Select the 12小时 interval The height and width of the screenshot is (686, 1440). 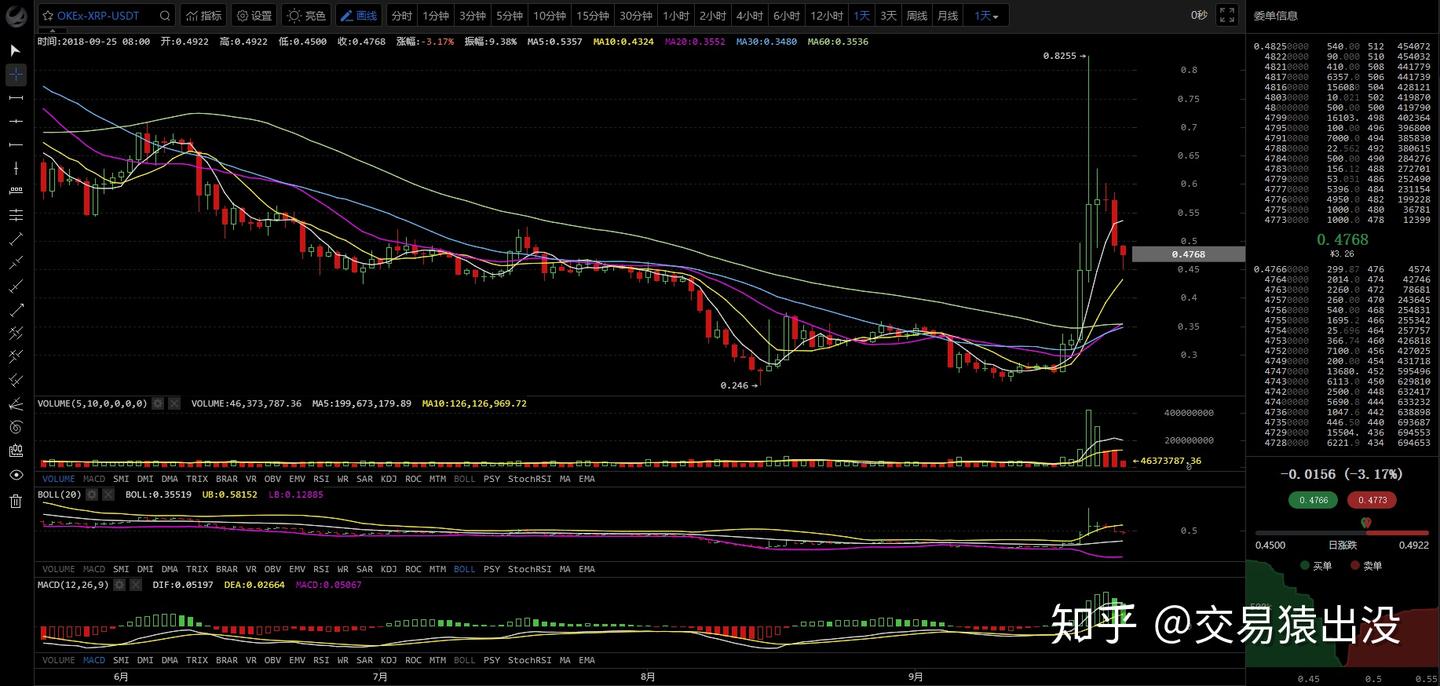(x=827, y=16)
